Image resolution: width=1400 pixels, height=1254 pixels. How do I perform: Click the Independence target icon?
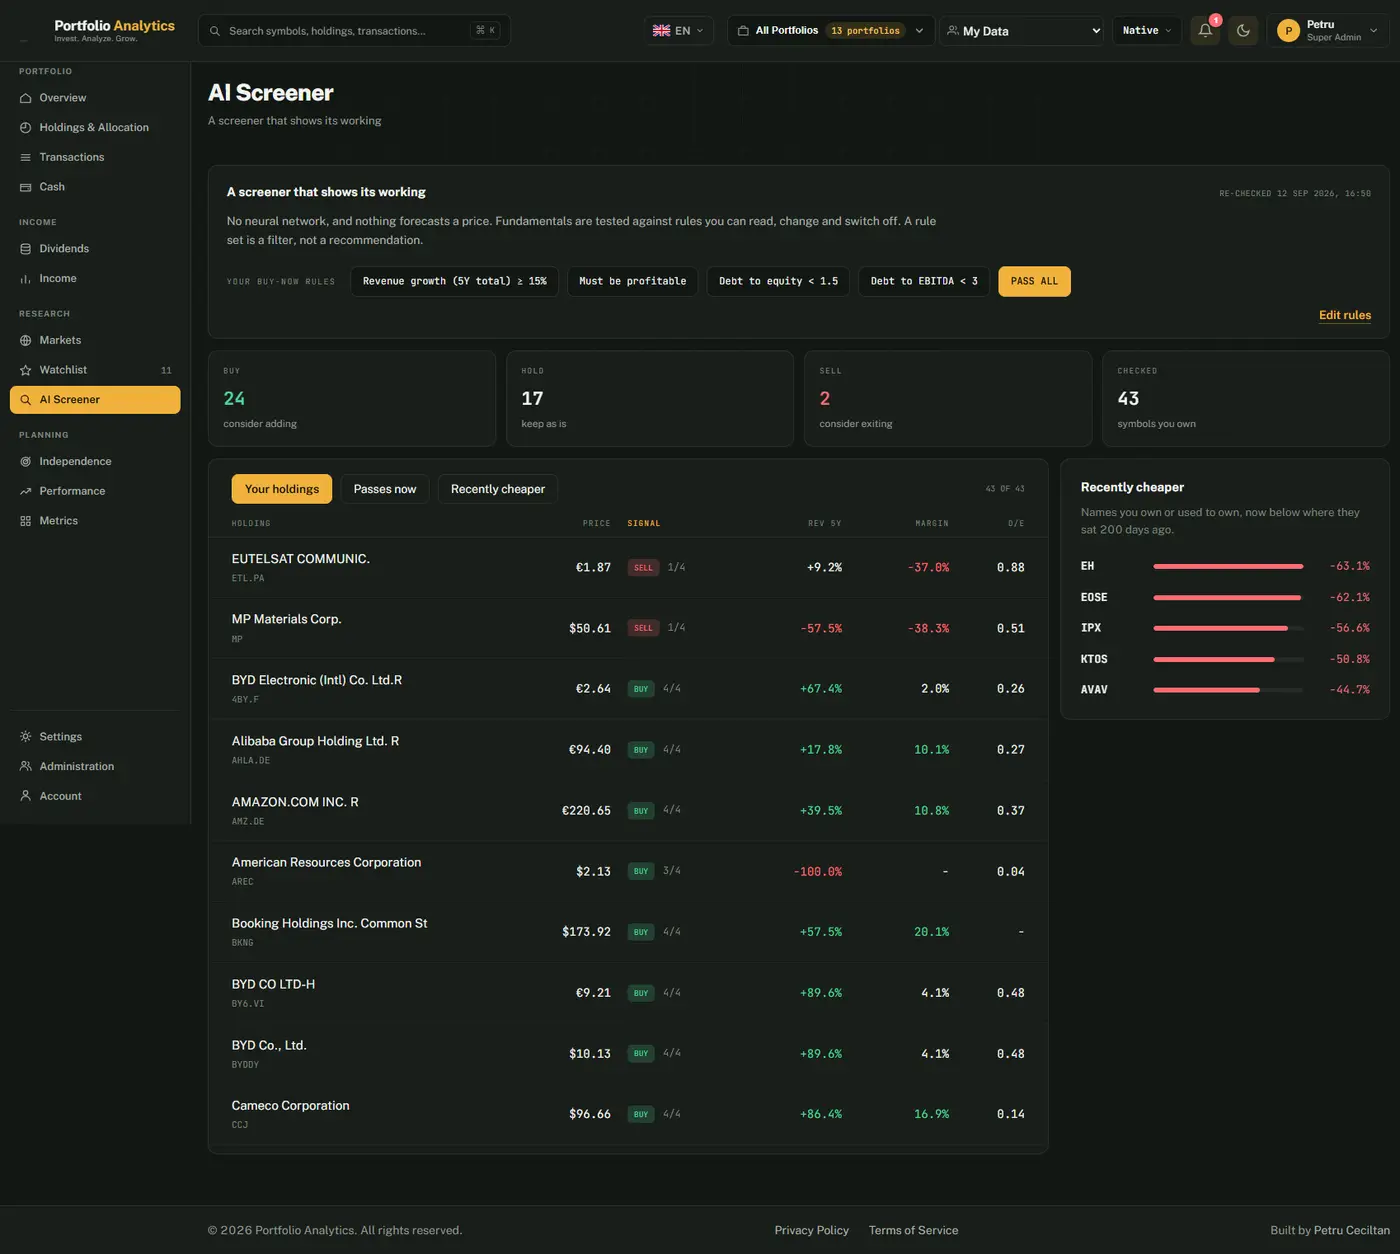point(26,462)
